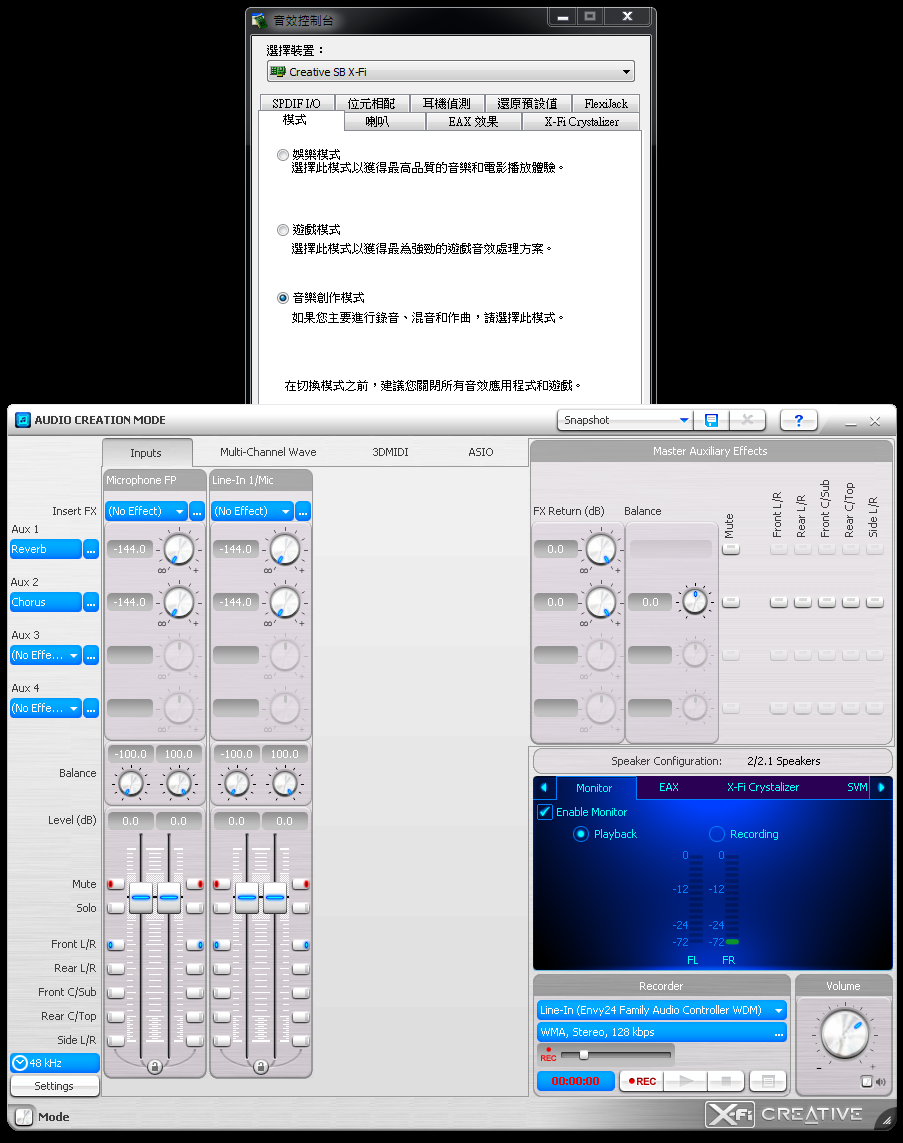The width and height of the screenshot is (903, 1143).
Task: Mute Microphone FP left channel
Action: (x=115, y=884)
